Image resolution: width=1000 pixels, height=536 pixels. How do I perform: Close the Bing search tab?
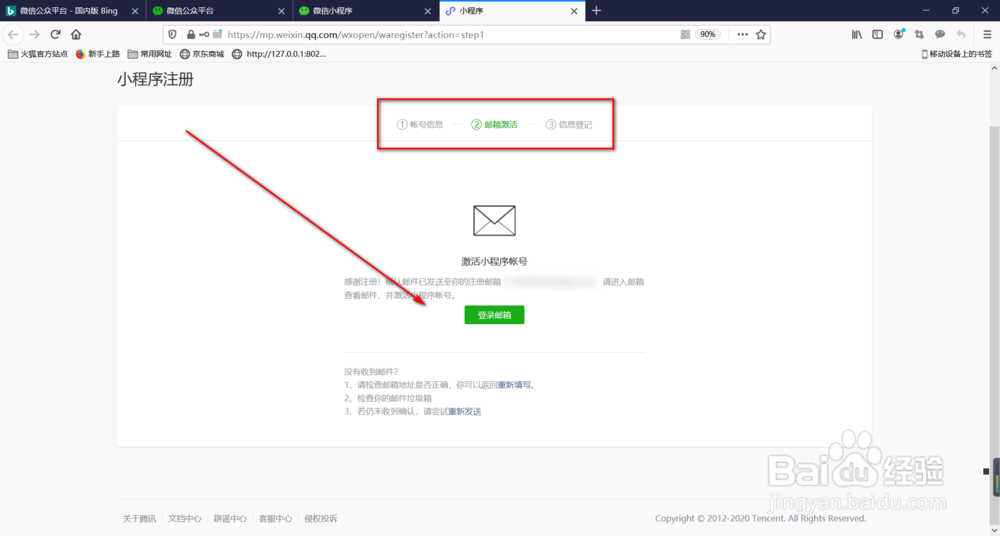(135, 11)
